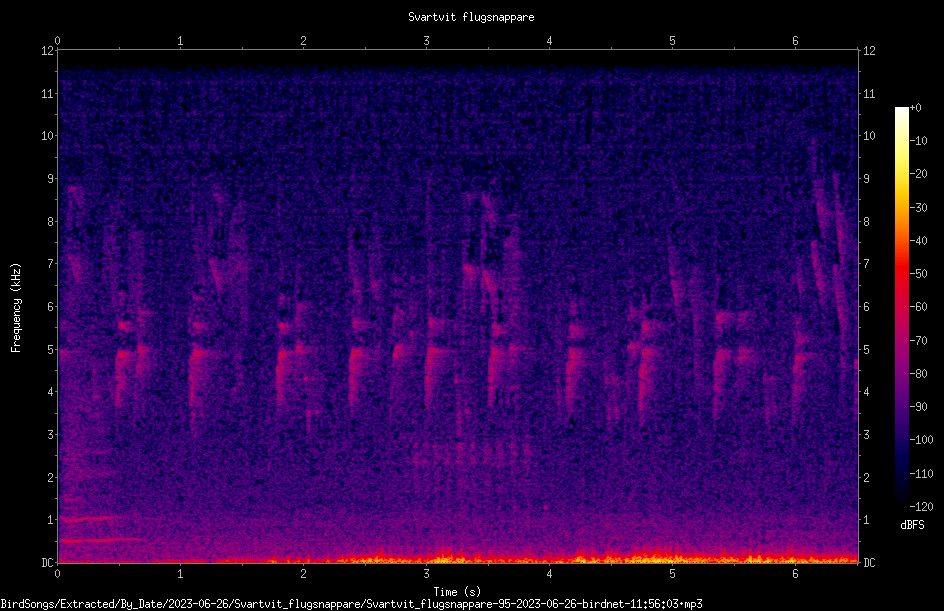Click the "dBFS" label under color scale
The height and width of the screenshot is (611, 944).
click(x=912, y=525)
